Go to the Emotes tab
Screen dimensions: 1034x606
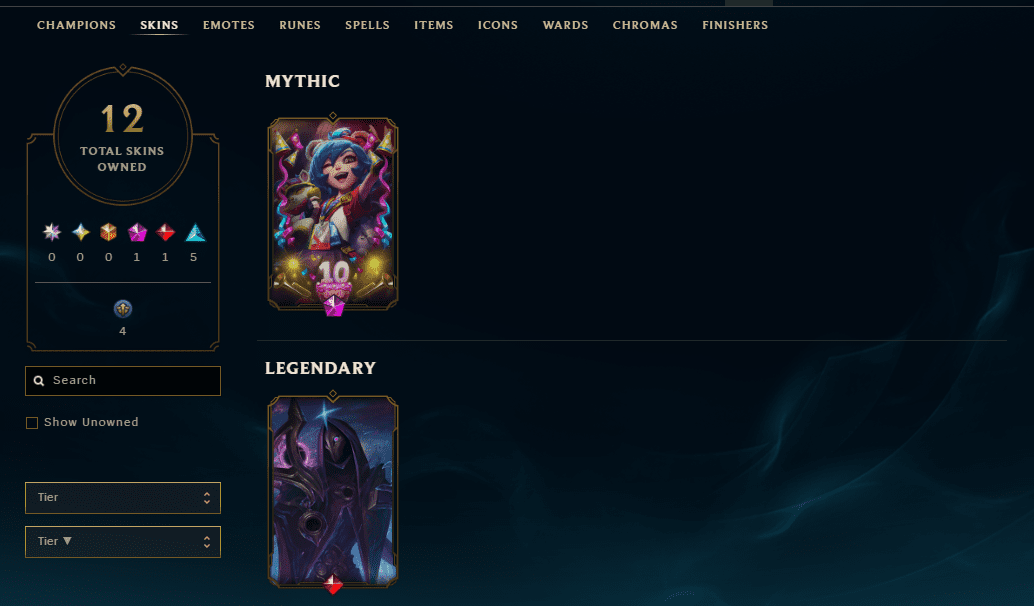229,25
